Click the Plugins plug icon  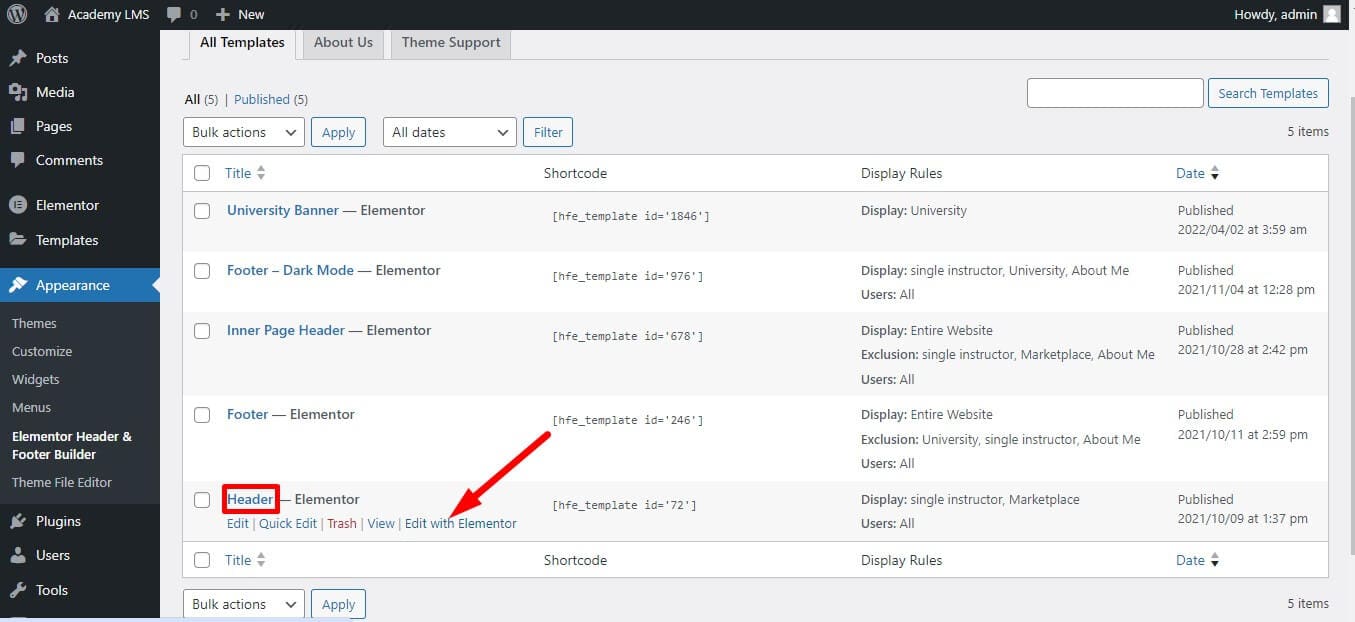[17, 521]
